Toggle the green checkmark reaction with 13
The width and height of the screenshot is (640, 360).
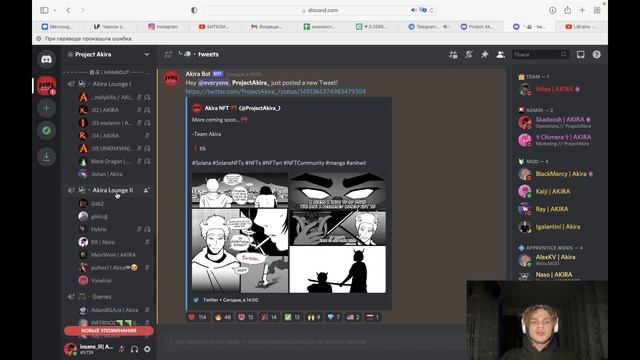292,317
